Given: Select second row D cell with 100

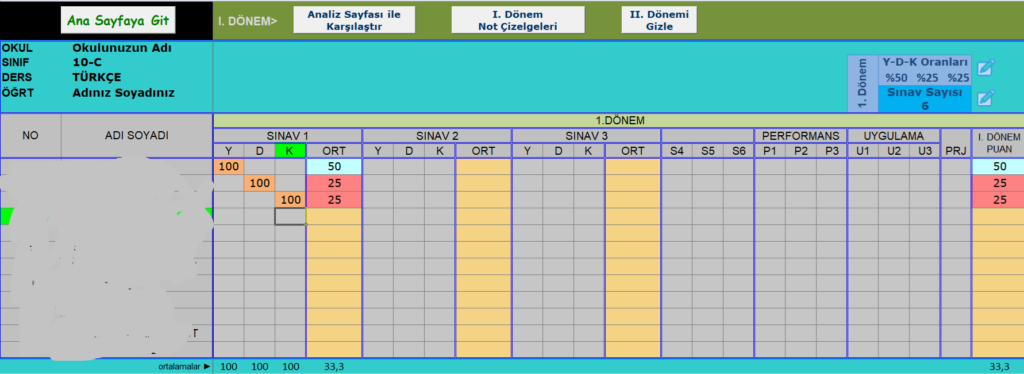Looking at the screenshot, I should pos(259,183).
